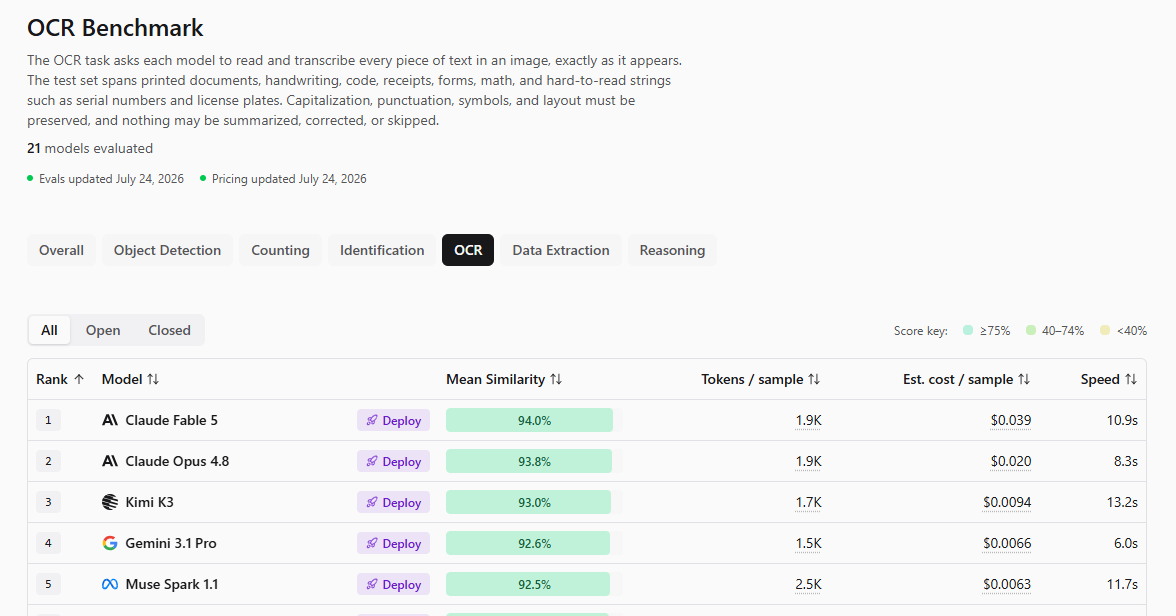
Task: Click the rank 1 badge
Action: (48, 420)
